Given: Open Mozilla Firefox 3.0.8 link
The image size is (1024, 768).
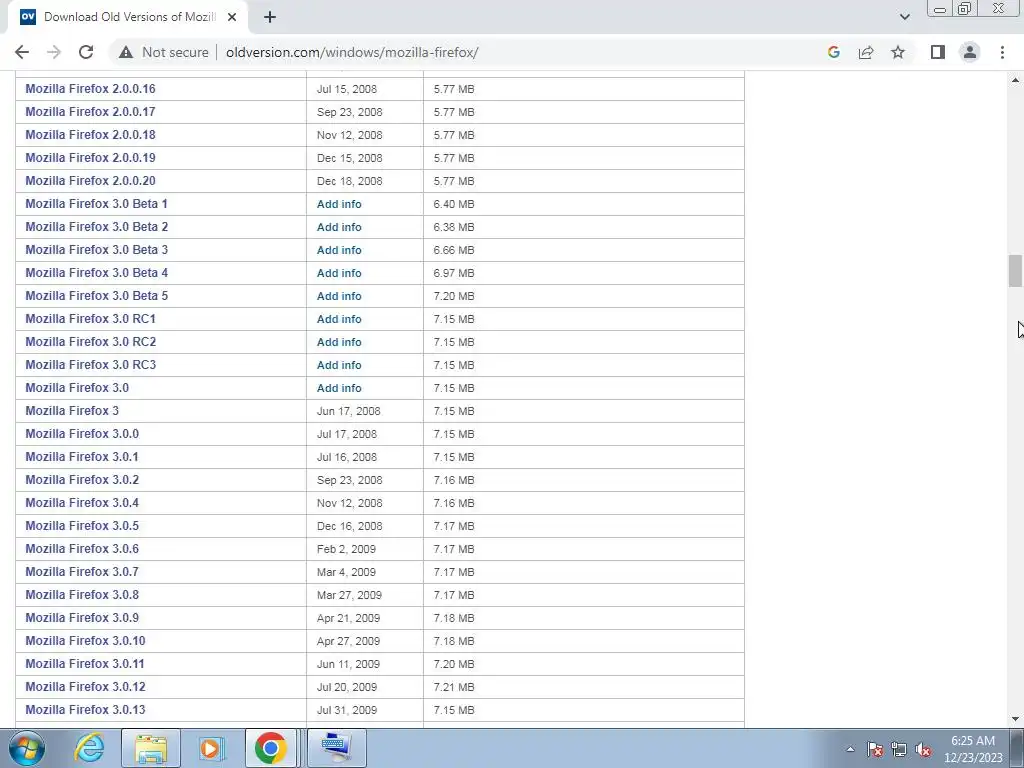Looking at the screenshot, I should point(82,594).
